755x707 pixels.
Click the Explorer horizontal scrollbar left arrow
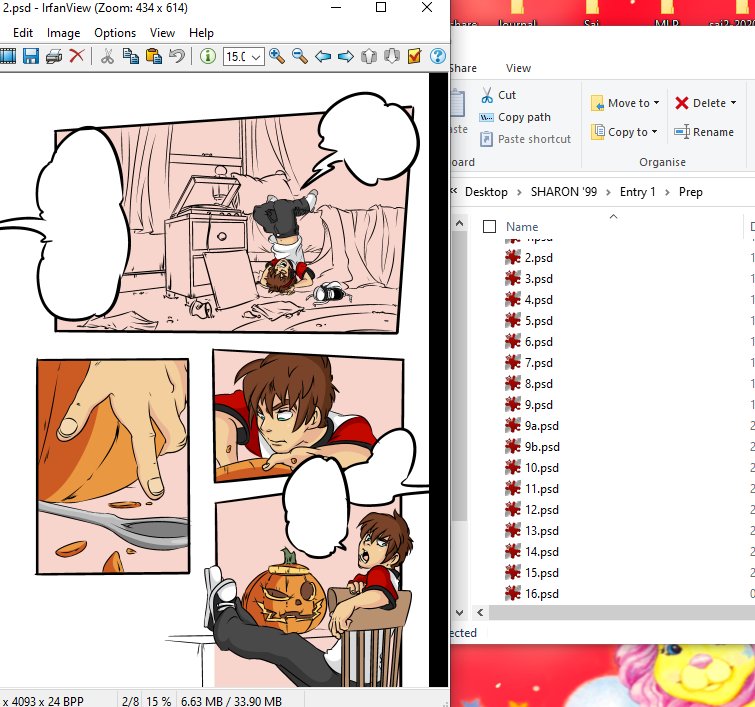point(480,613)
